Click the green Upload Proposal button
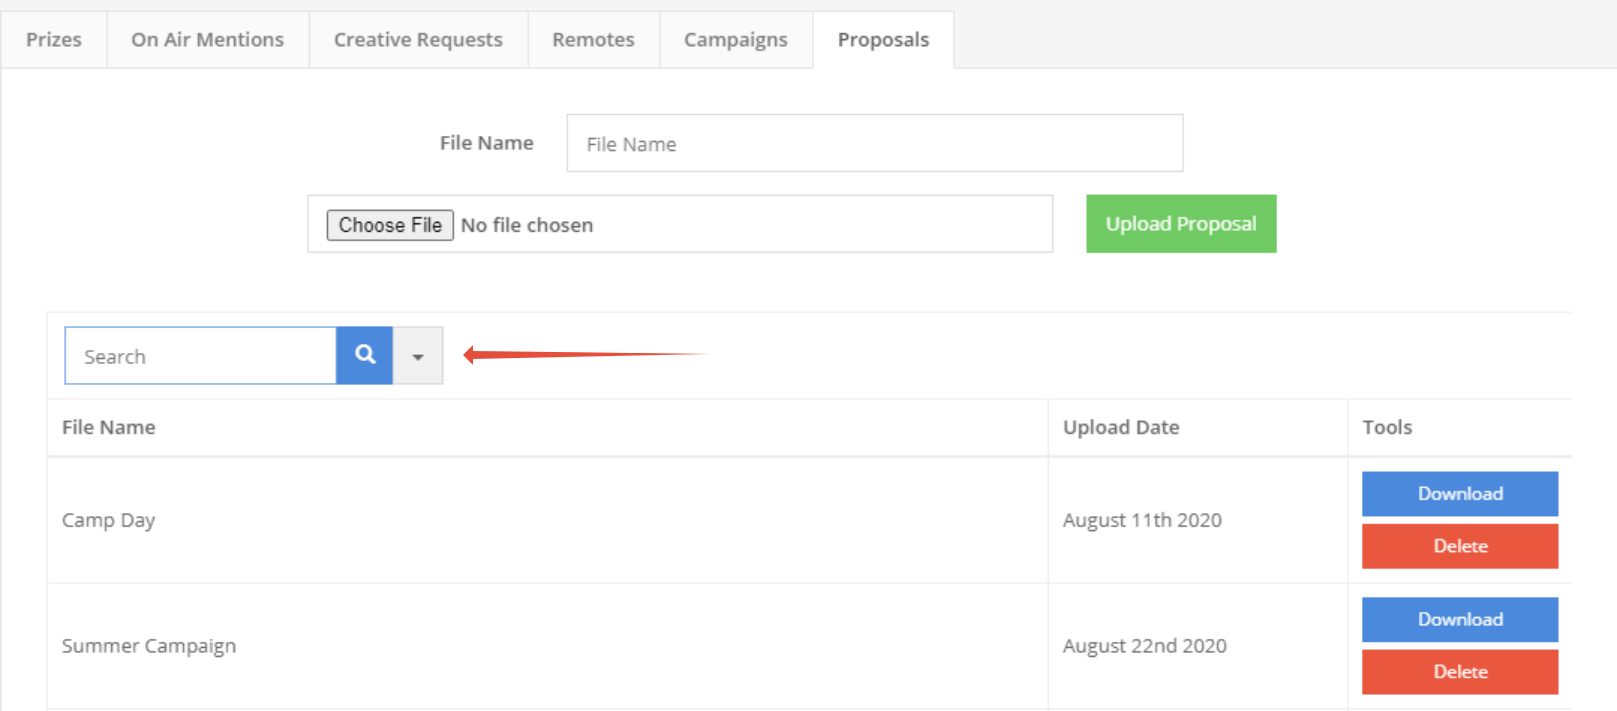The image size is (1617, 711). pos(1180,224)
